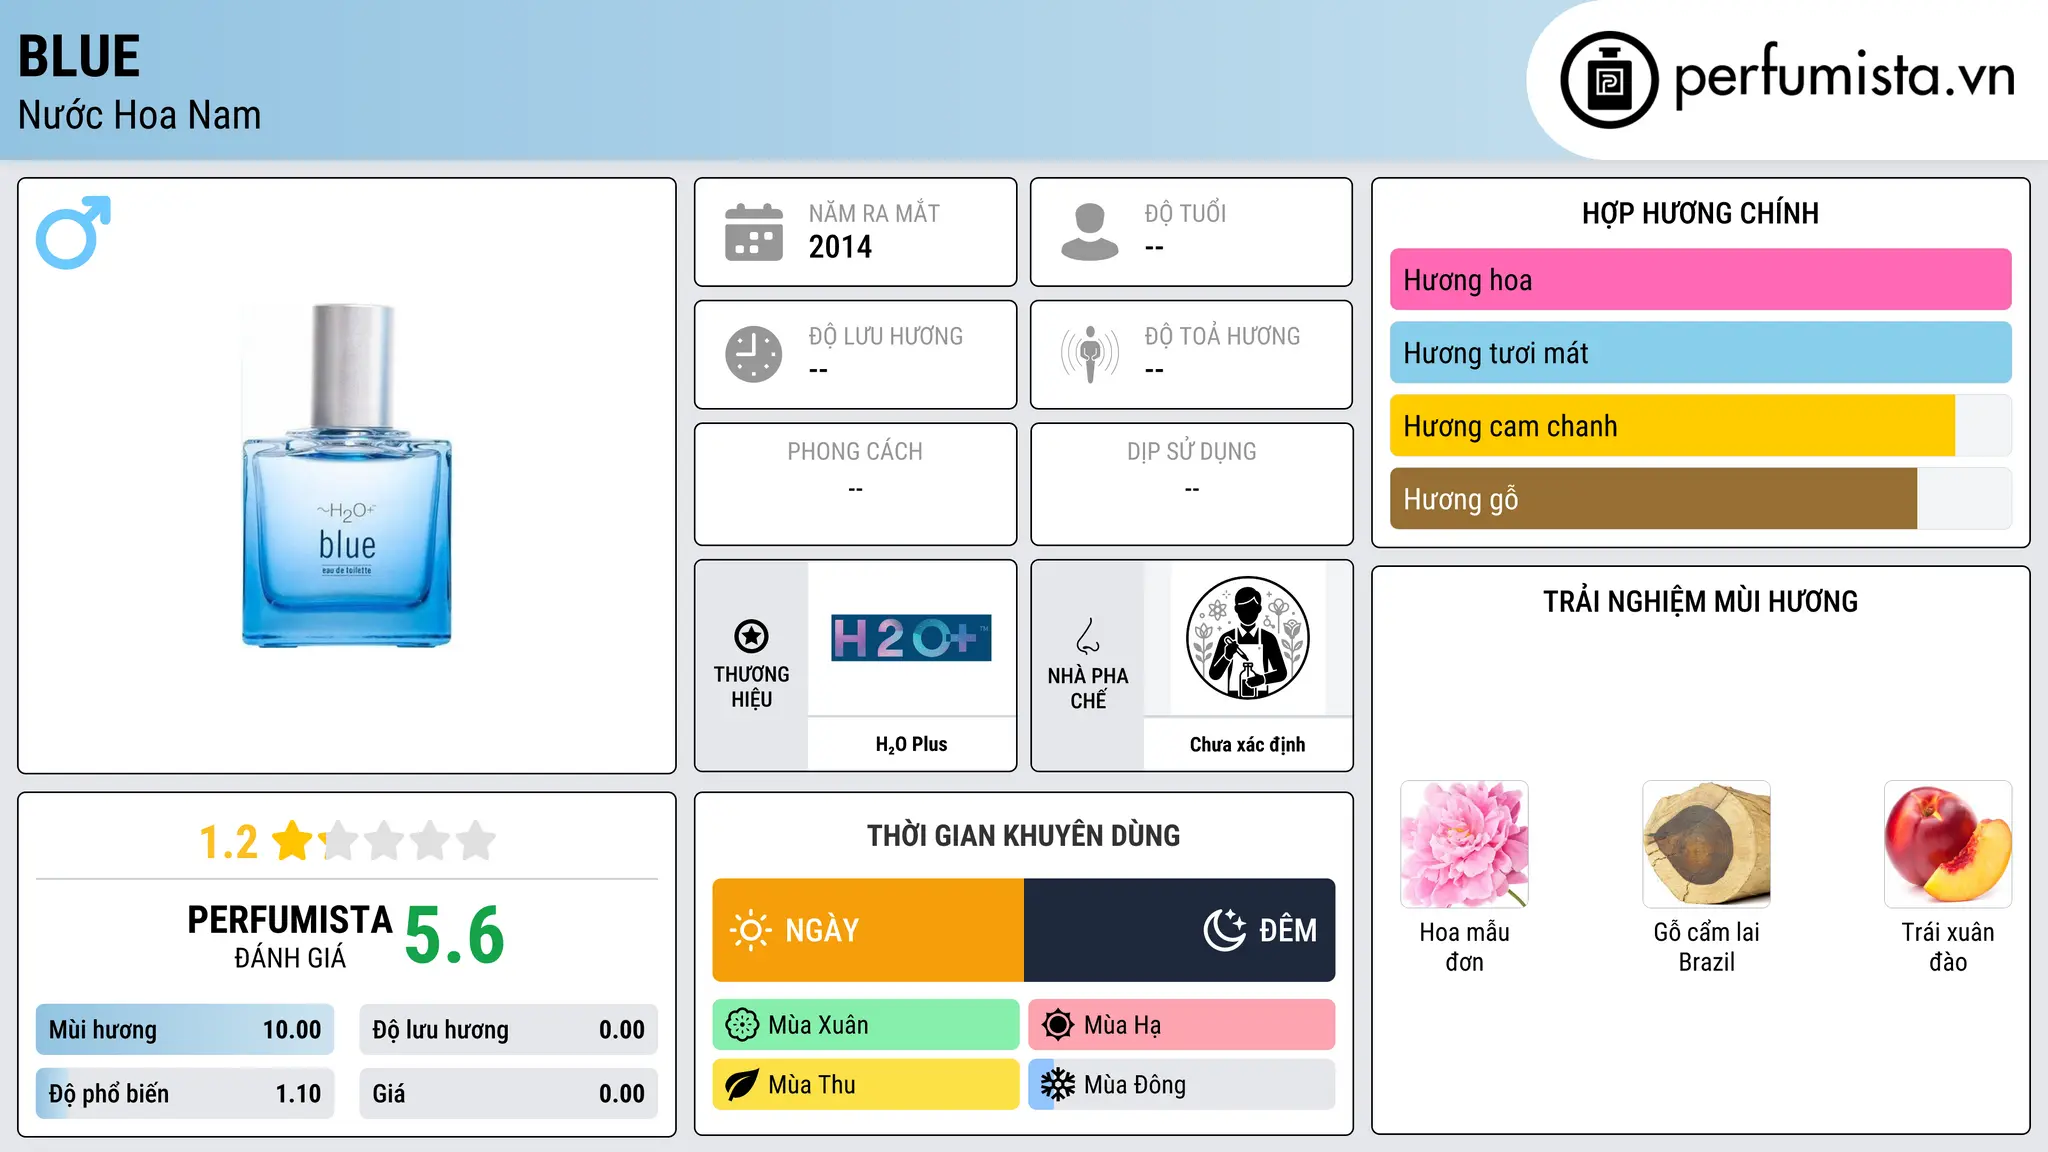Click the 5.6 Perfumista score

point(455,935)
